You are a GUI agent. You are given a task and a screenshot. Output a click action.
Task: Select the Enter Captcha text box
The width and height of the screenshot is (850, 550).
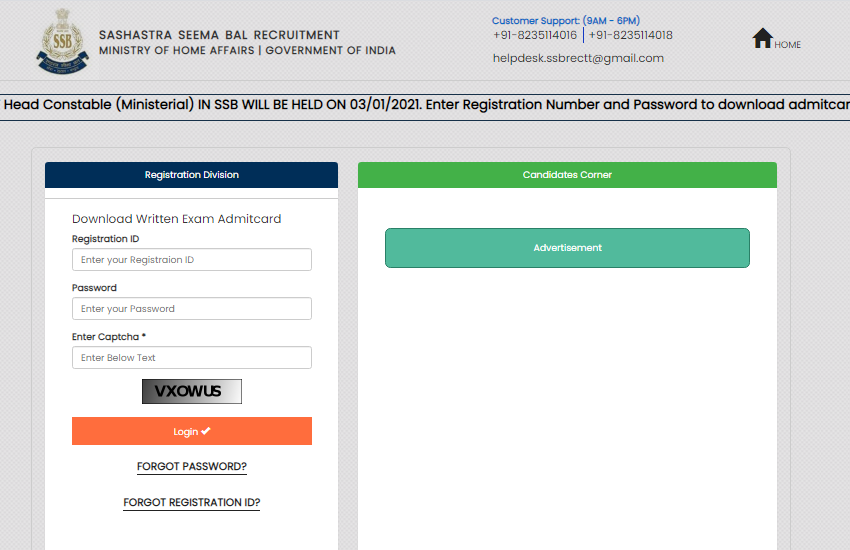pyautogui.click(x=192, y=358)
